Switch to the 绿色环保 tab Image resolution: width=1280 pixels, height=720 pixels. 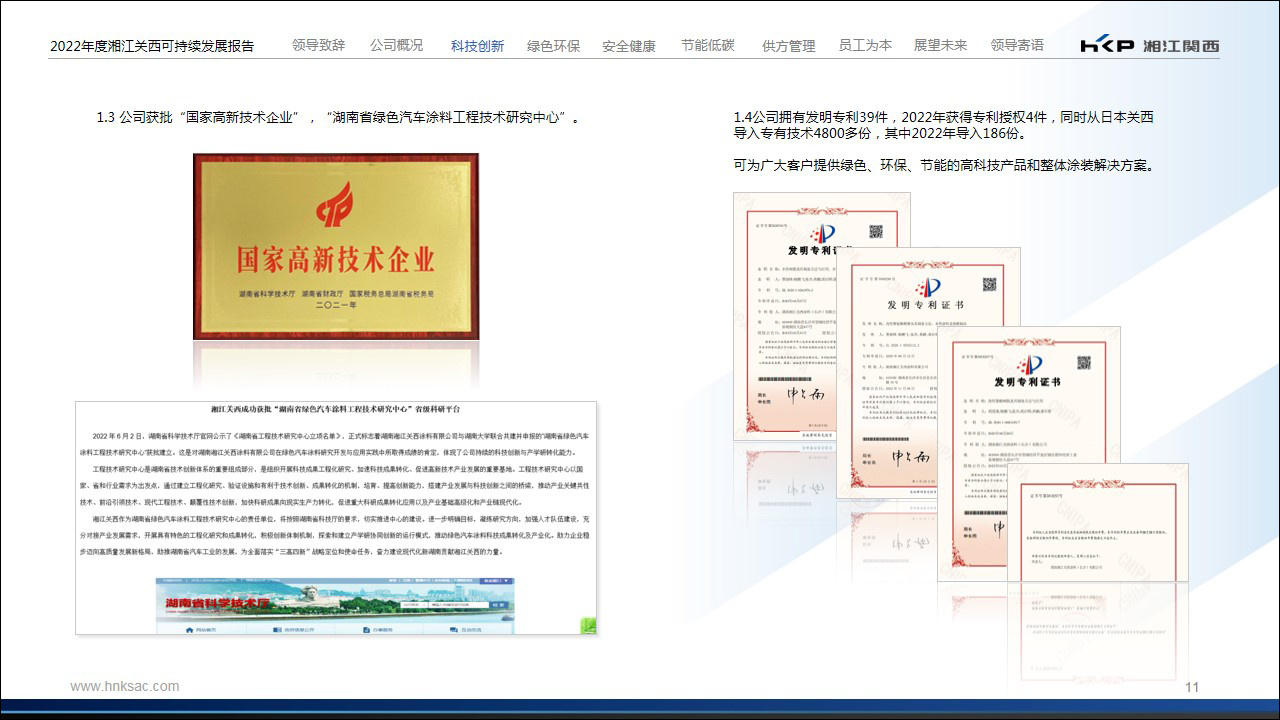coord(553,46)
